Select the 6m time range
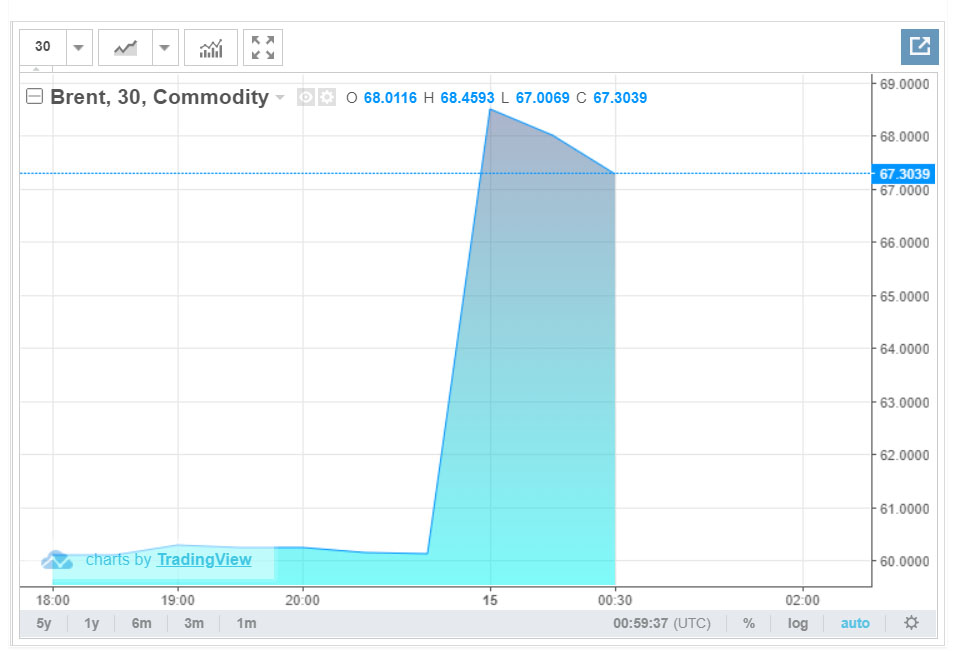The image size is (956, 653). pos(141,623)
